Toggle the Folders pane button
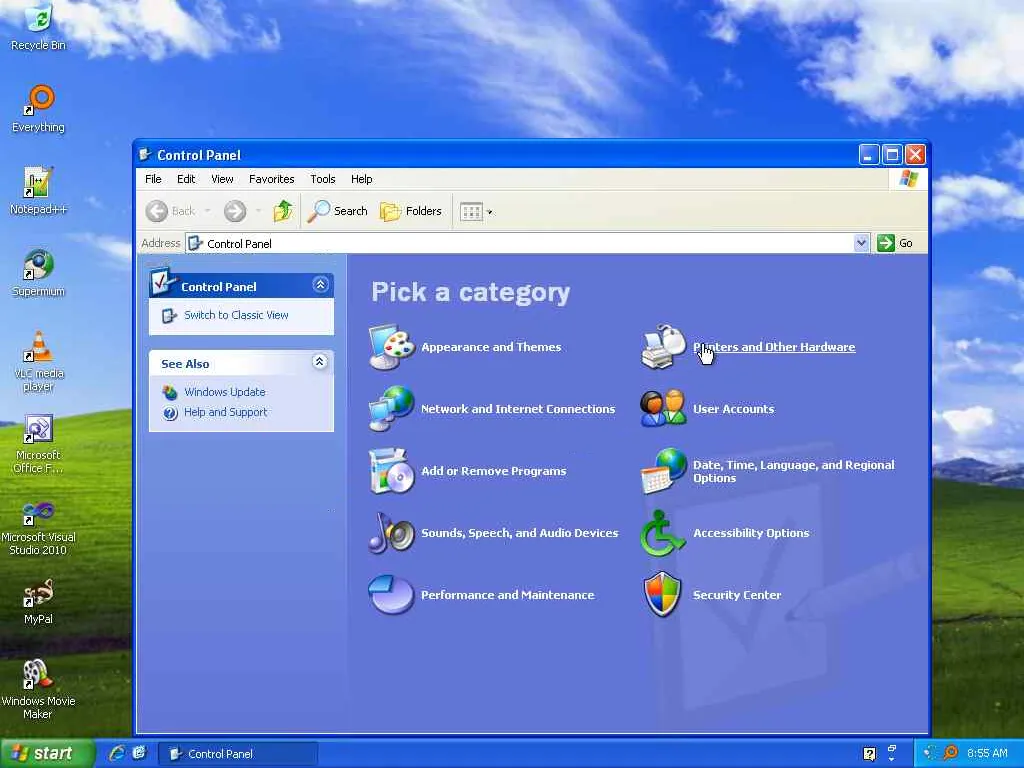This screenshot has height=768, width=1024. click(411, 211)
